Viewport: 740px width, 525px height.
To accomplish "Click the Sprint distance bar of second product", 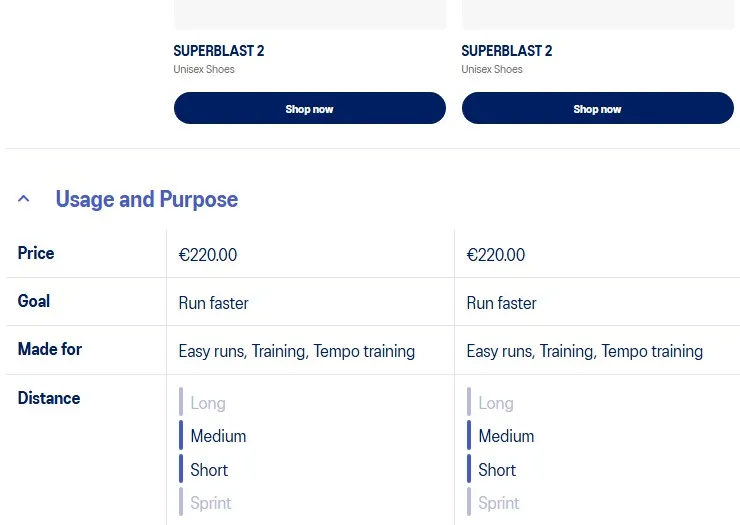I will [x=469, y=502].
